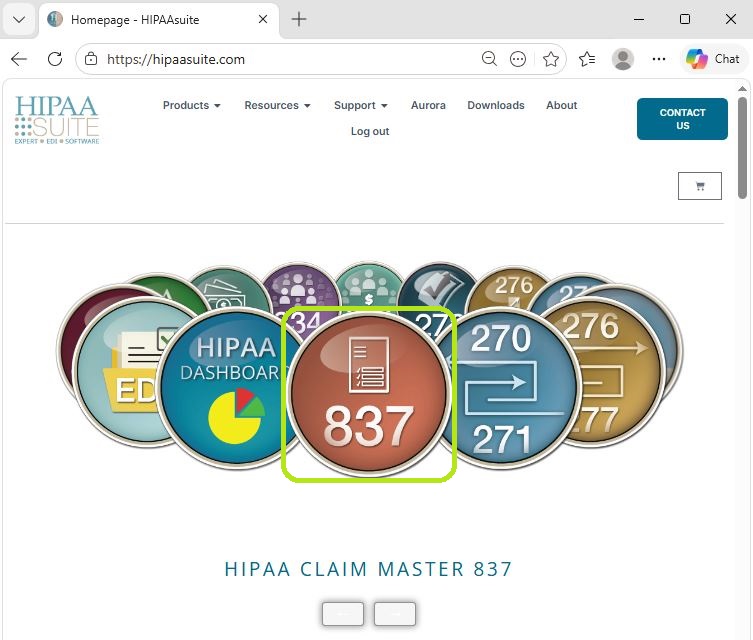Viewport: 753px width, 640px height.
Task: Open a new browser tab
Action: coord(299,19)
